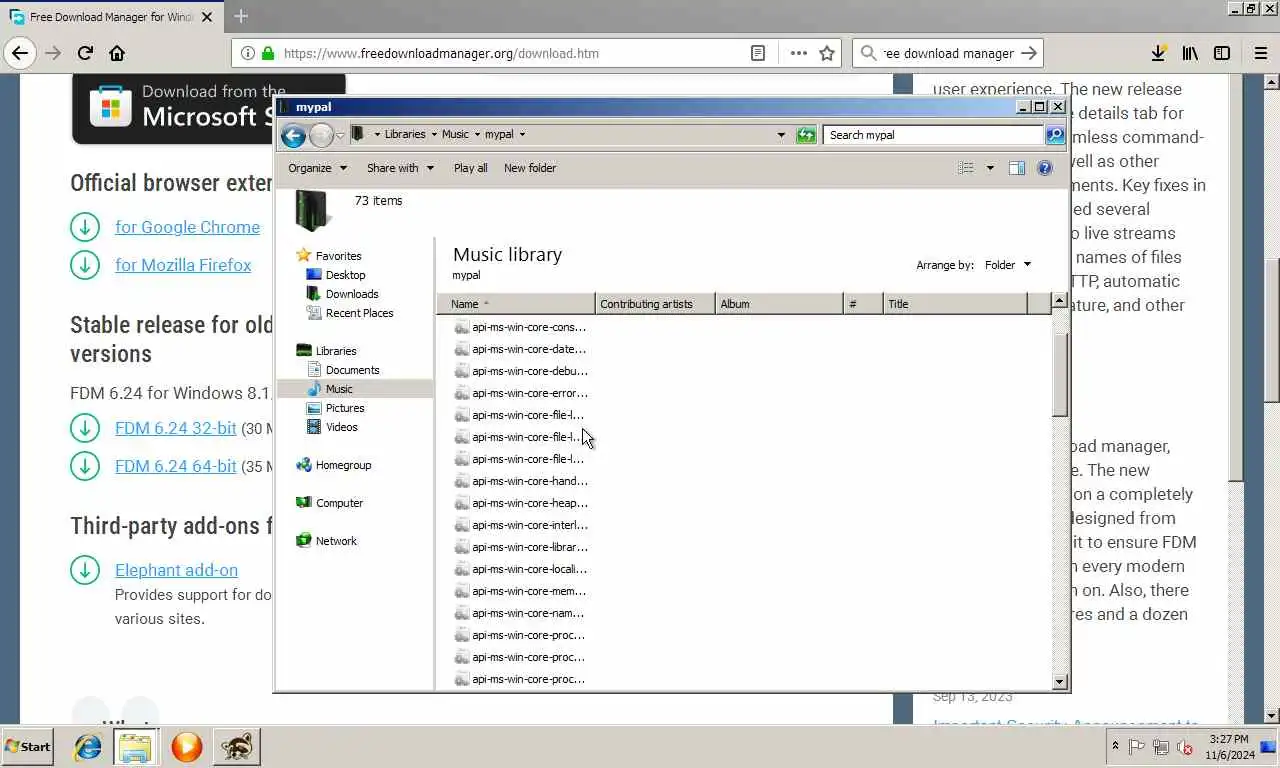The height and width of the screenshot is (768, 1280).
Task: Open the browser hamburger menu
Action: pos(1261,53)
